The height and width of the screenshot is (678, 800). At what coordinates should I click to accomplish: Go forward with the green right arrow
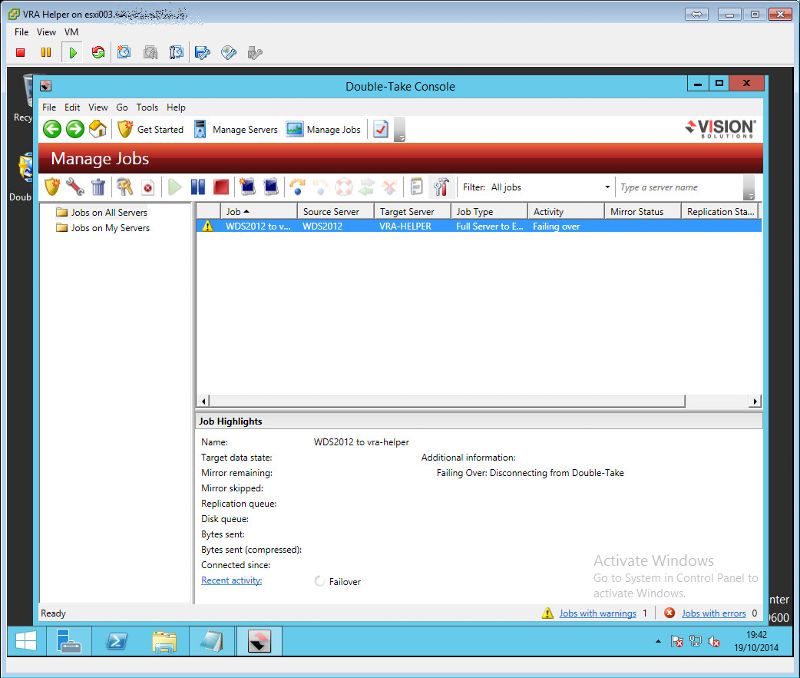point(75,129)
